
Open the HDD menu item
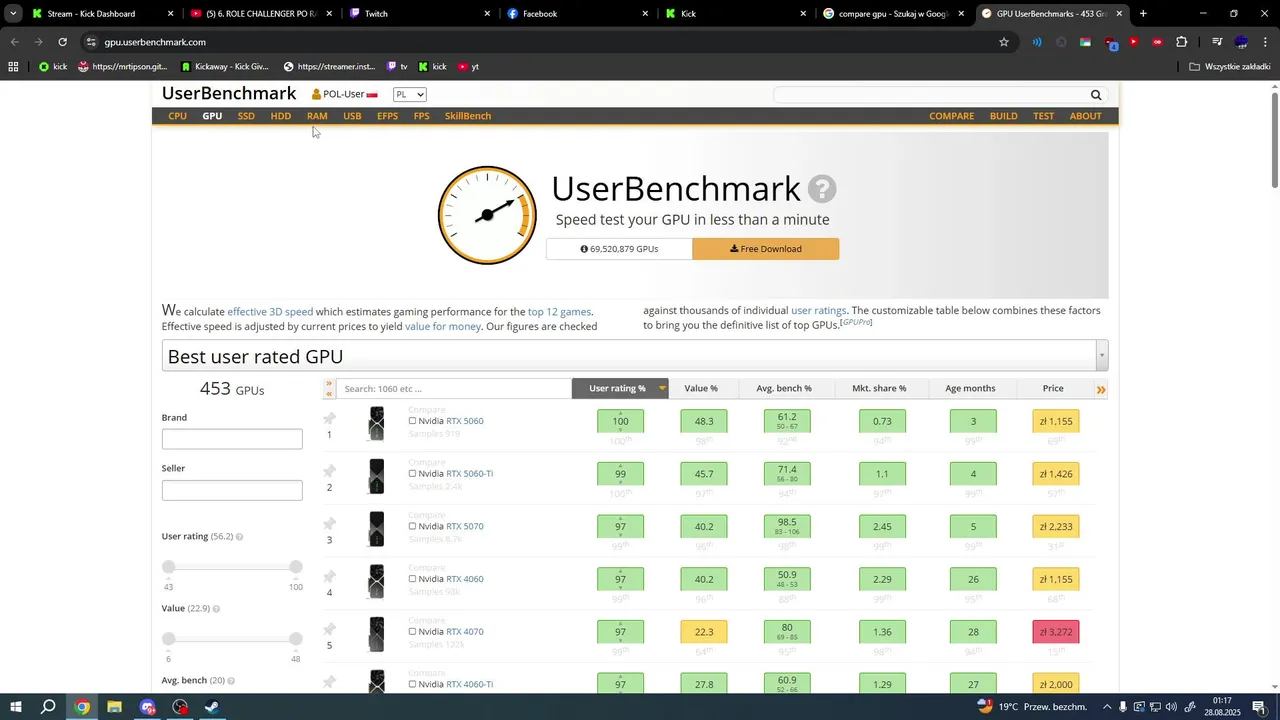(281, 116)
